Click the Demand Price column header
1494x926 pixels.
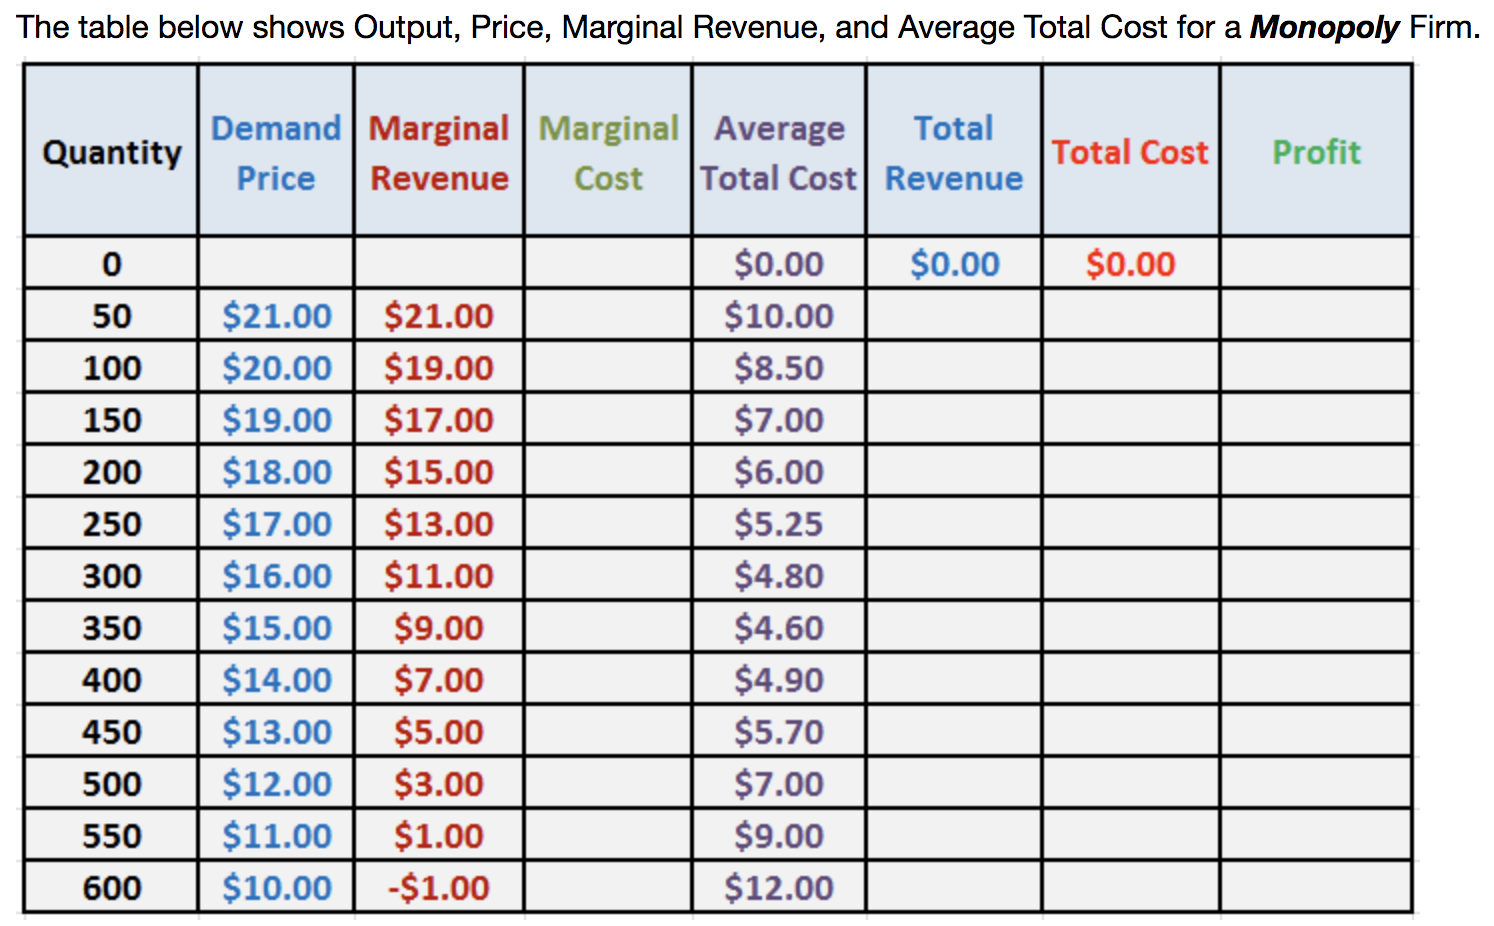[x=275, y=152]
